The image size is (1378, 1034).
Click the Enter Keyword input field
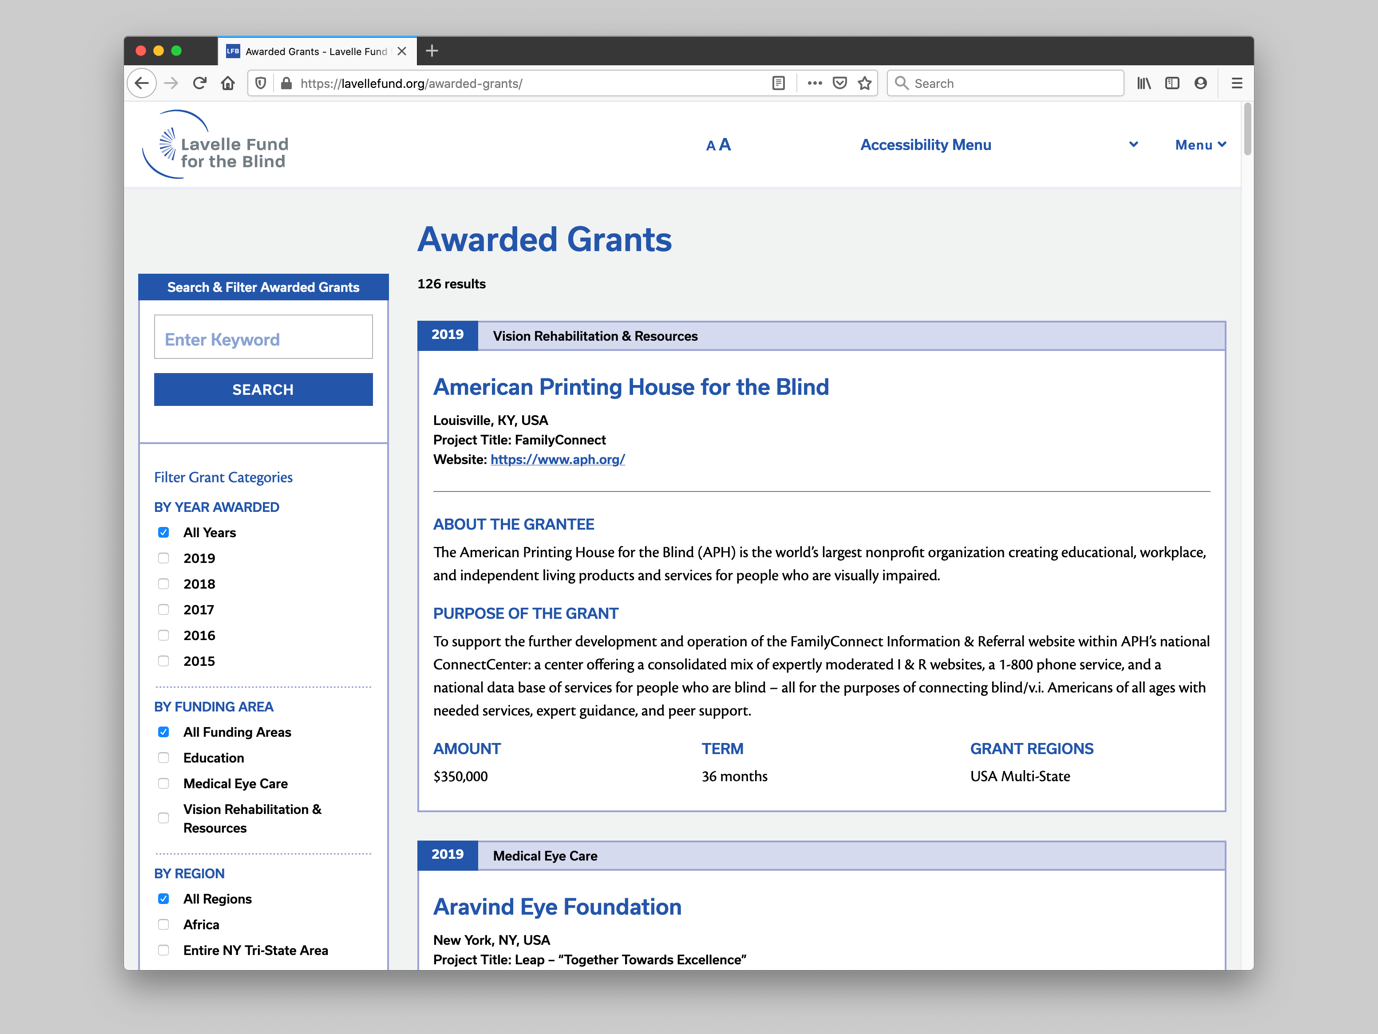(x=263, y=337)
